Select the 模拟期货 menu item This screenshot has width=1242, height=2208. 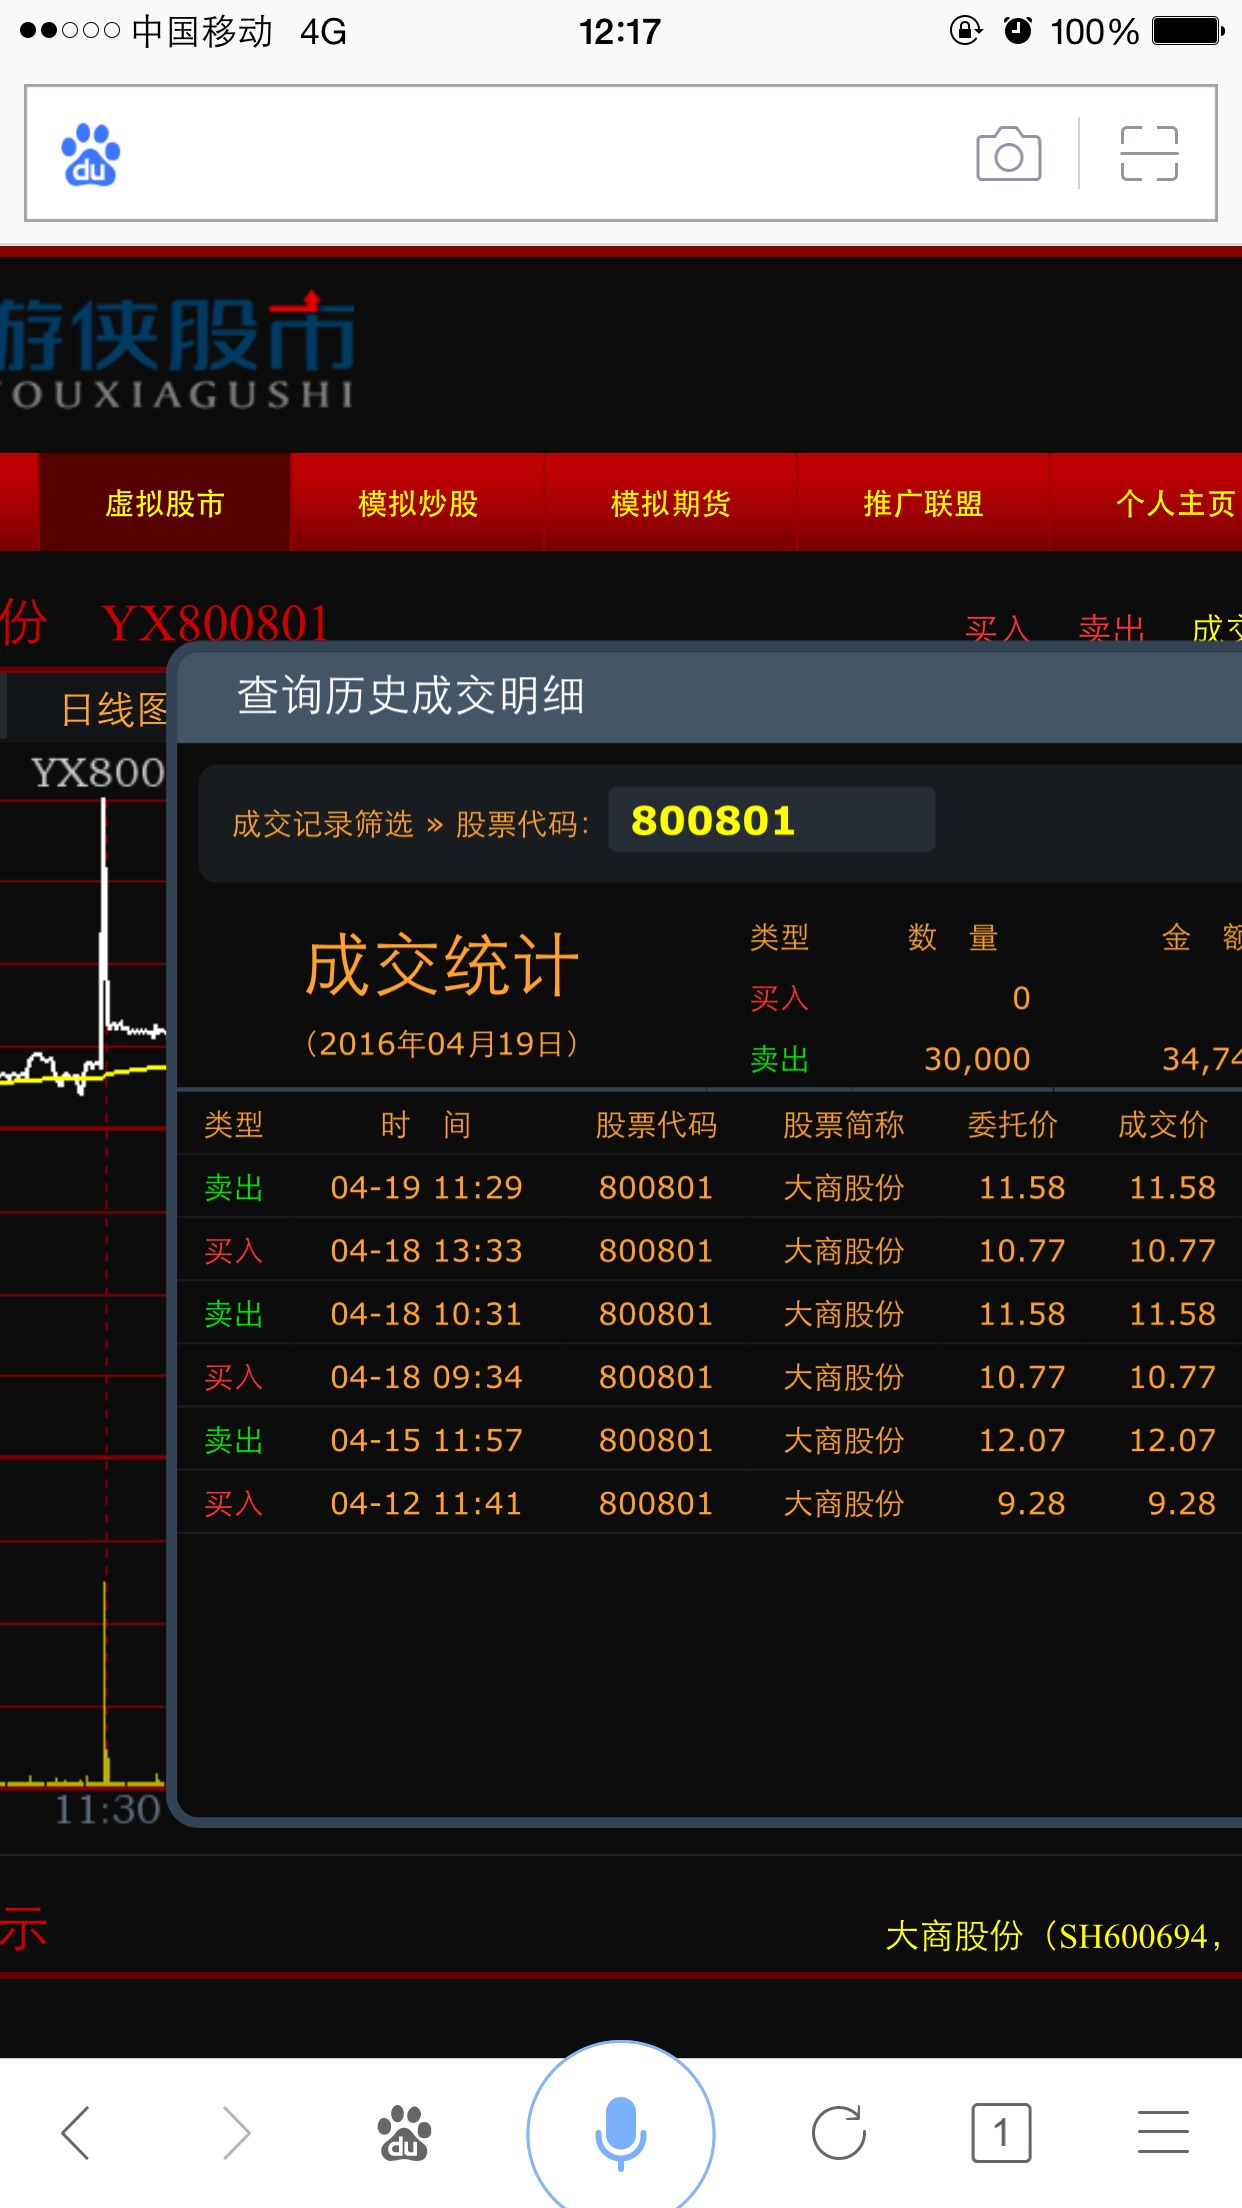point(671,503)
